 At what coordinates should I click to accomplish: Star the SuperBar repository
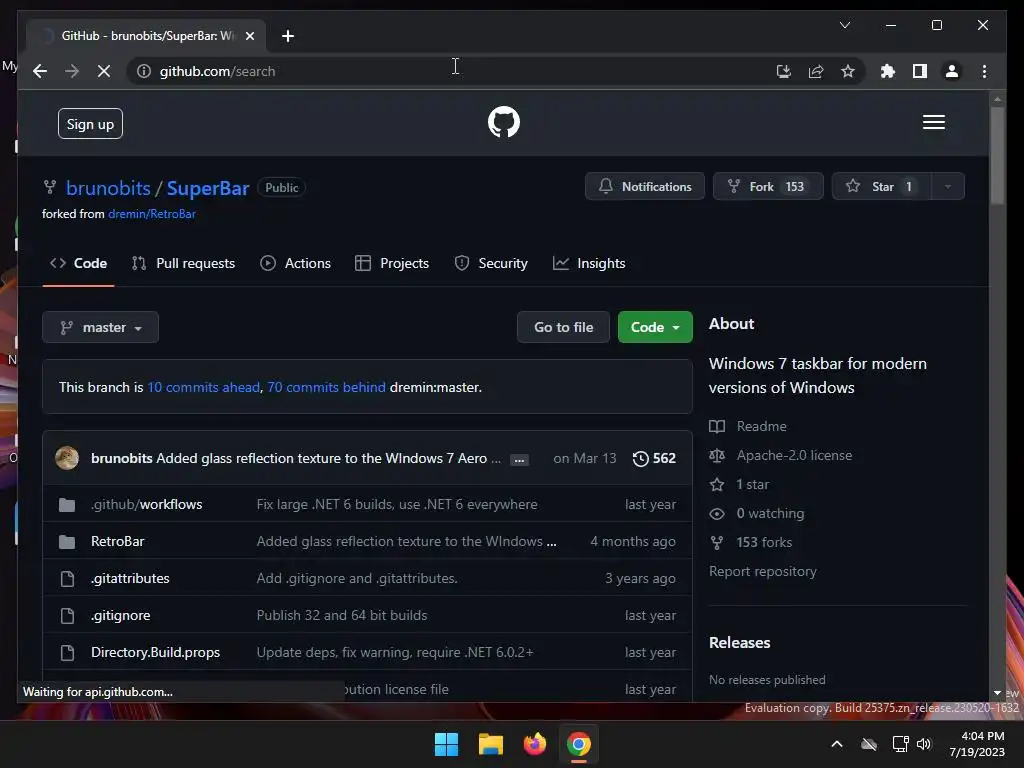coord(881,187)
